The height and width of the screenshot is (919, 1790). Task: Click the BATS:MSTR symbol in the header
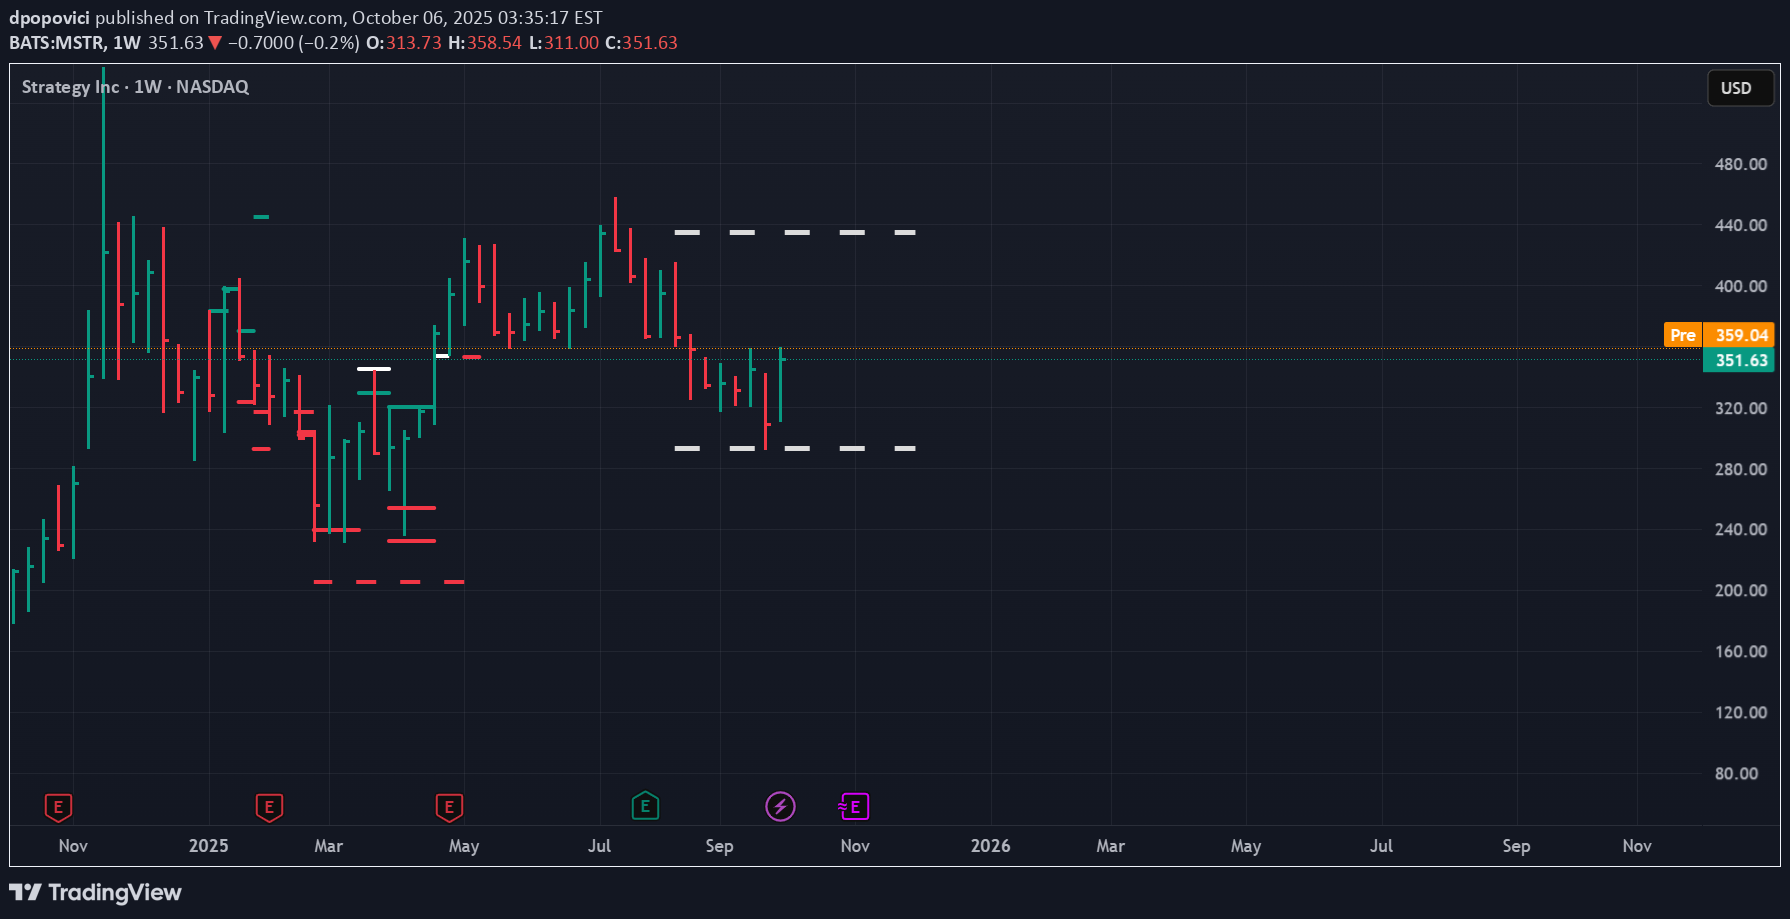[56, 43]
